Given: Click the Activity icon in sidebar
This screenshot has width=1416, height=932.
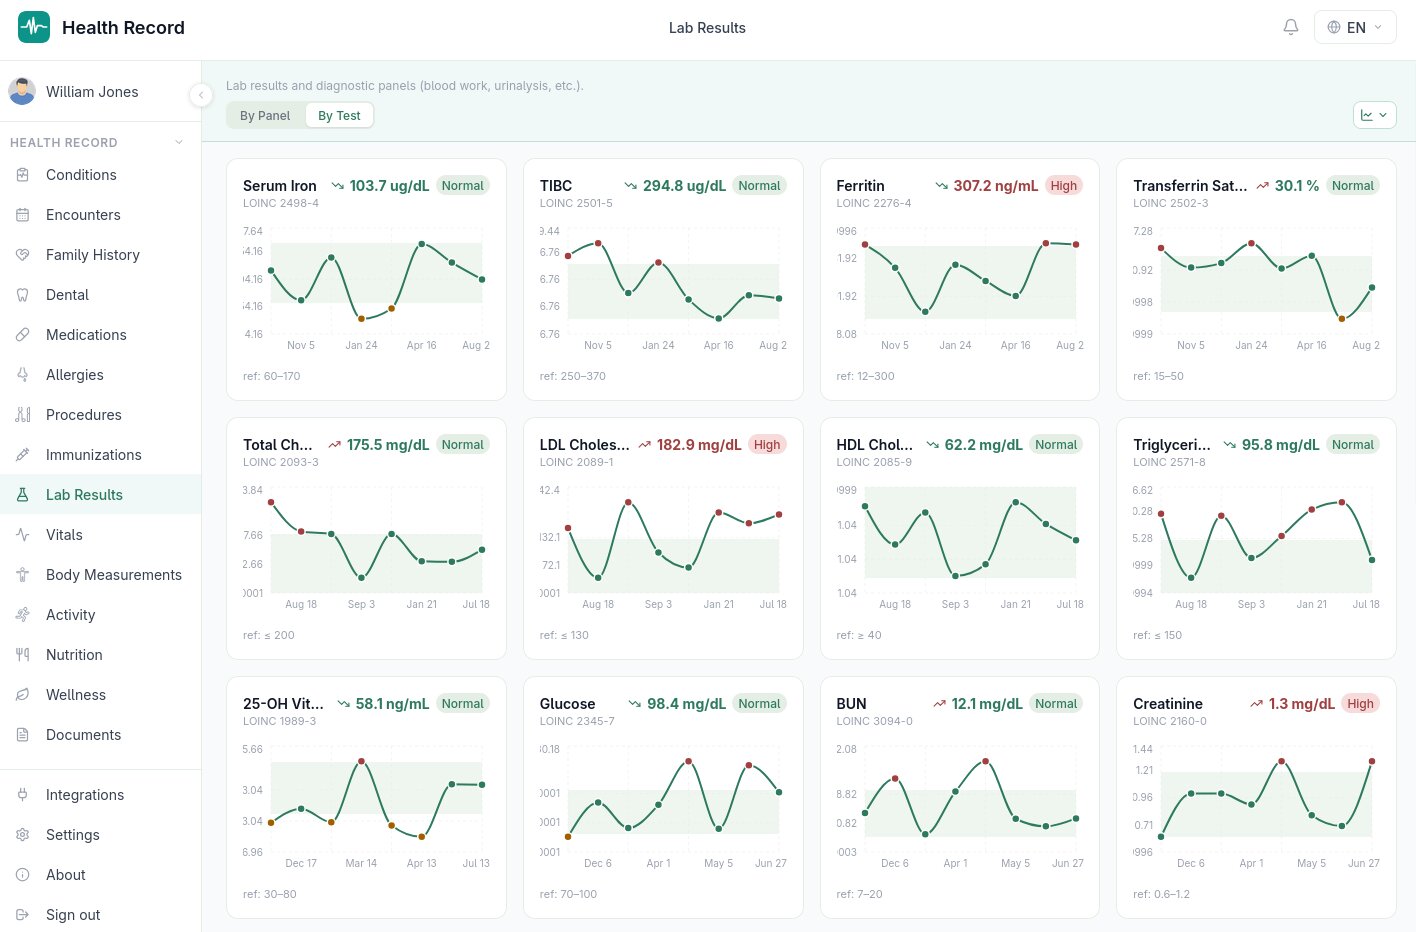Looking at the screenshot, I should (x=23, y=615).
